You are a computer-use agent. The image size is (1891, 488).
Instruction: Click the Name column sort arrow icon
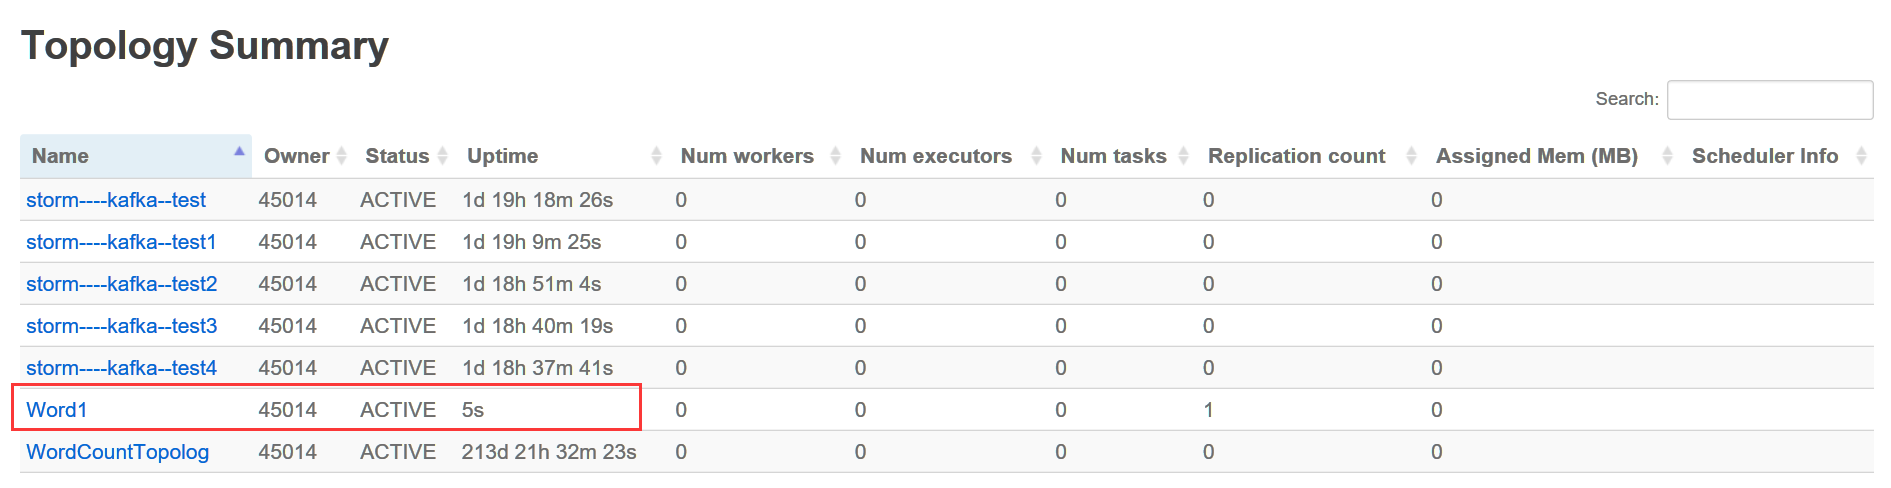point(239,152)
